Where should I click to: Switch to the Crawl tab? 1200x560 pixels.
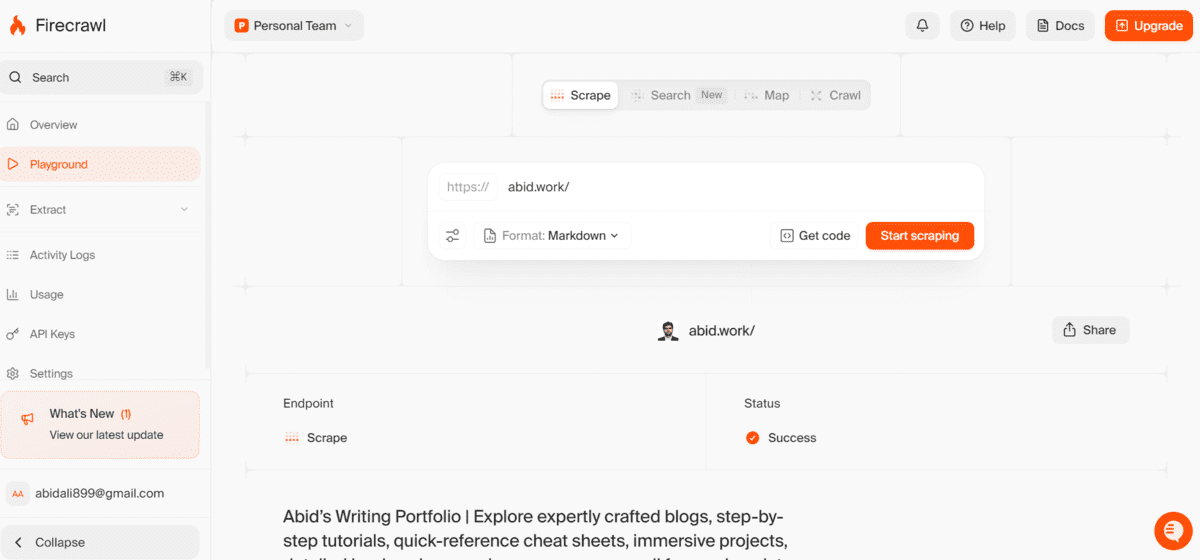pyautogui.click(x=835, y=95)
